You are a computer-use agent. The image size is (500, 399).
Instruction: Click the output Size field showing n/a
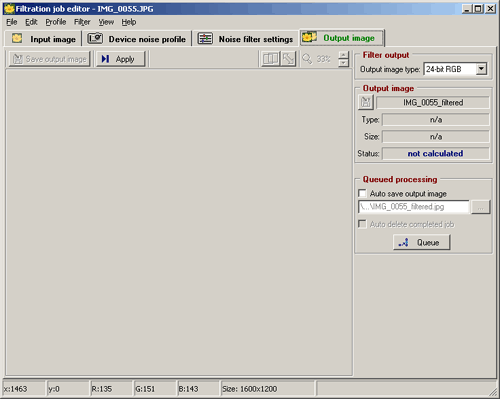(x=436, y=137)
